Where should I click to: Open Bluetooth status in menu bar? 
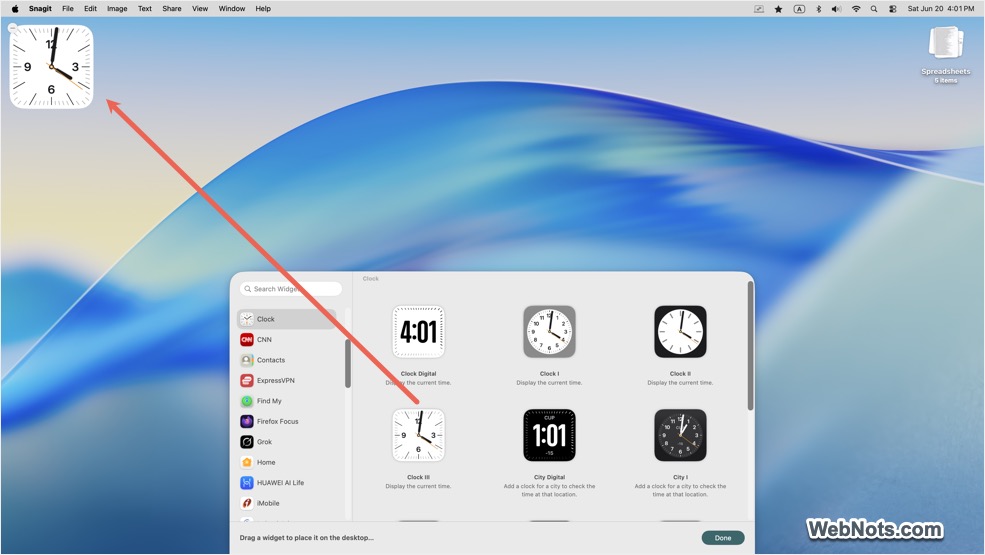[818, 9]
